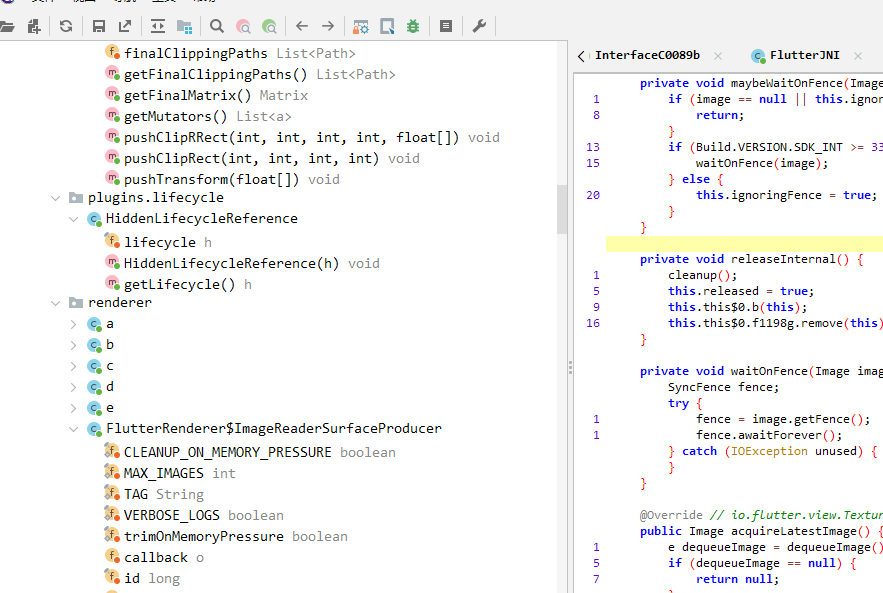Expand class e under renderer

click(73, 408)
